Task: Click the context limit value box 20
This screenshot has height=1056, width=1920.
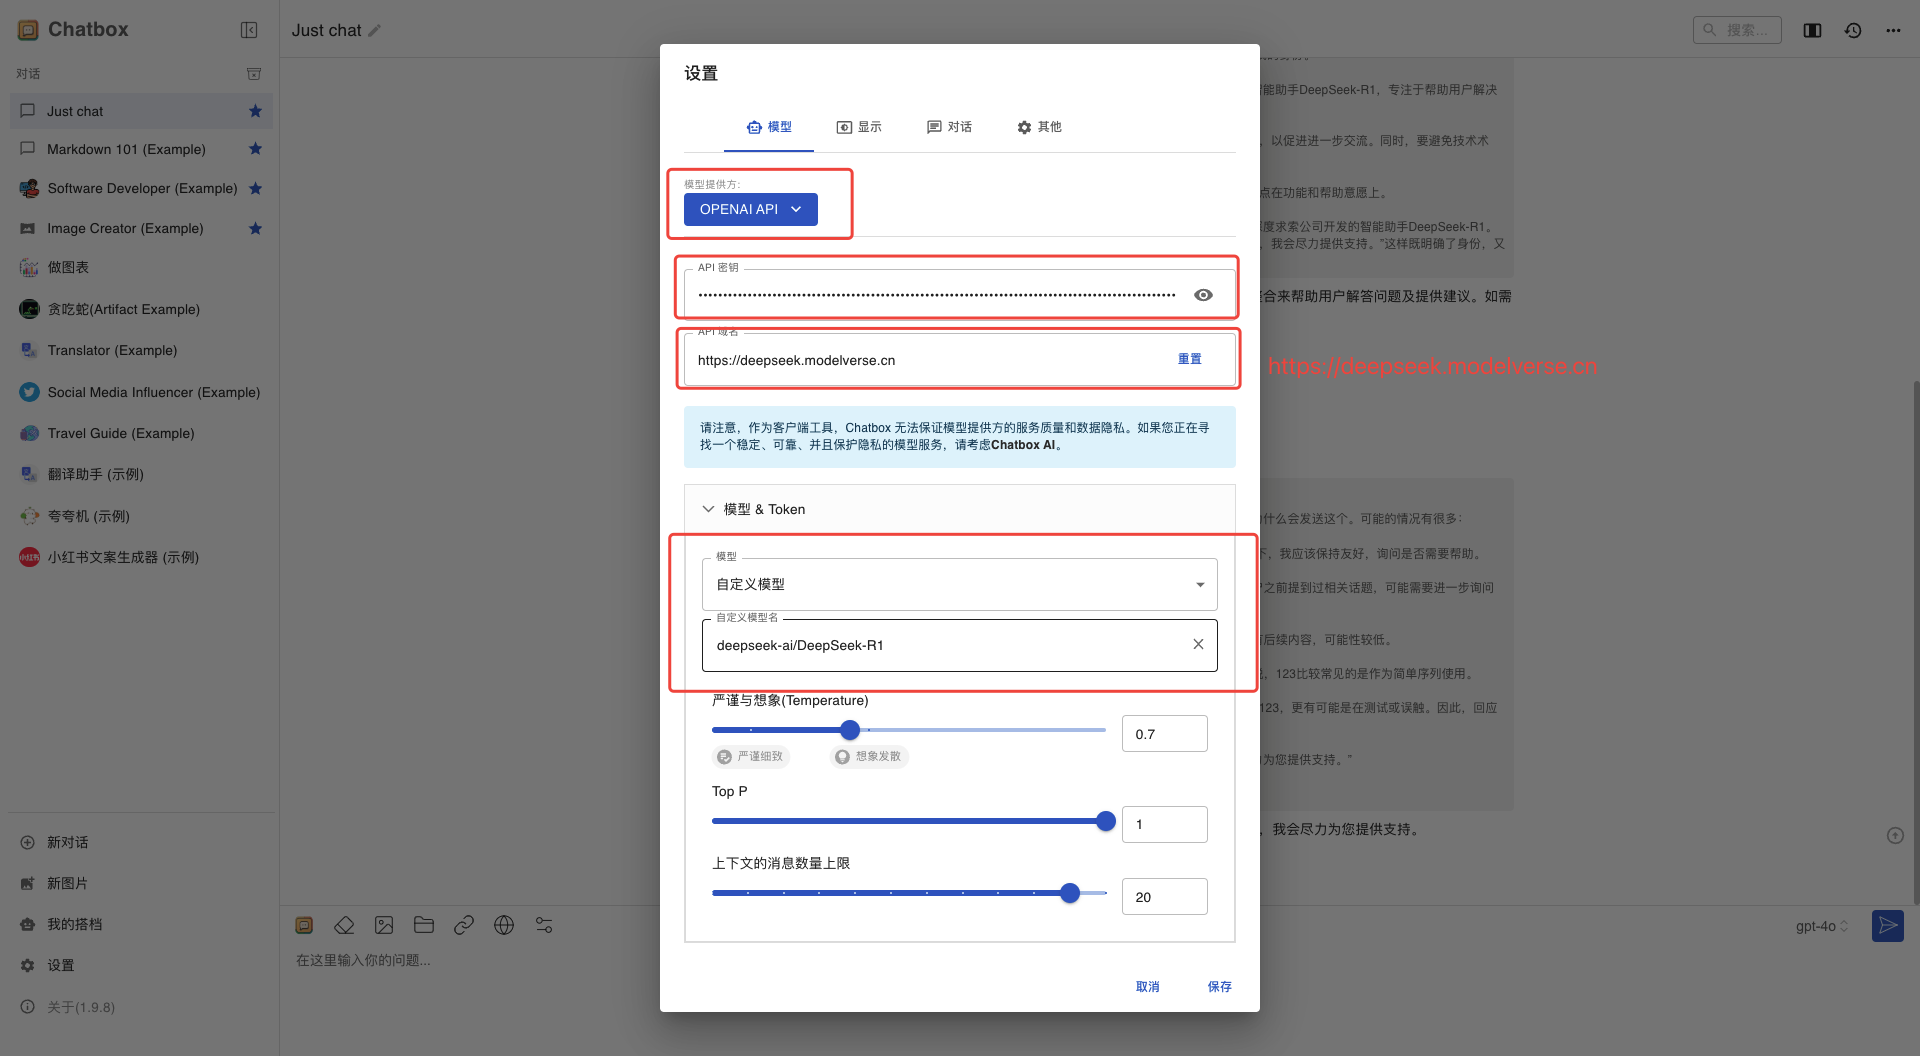Action: [1164, 897]
